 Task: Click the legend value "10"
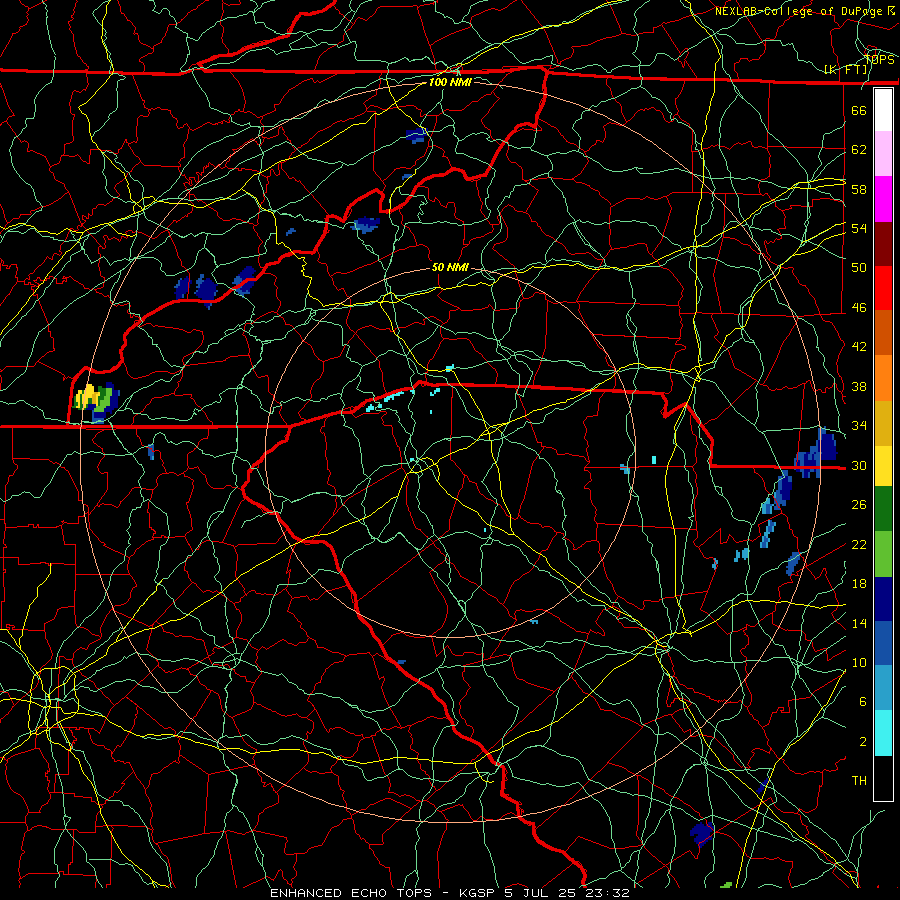point(859,662)
